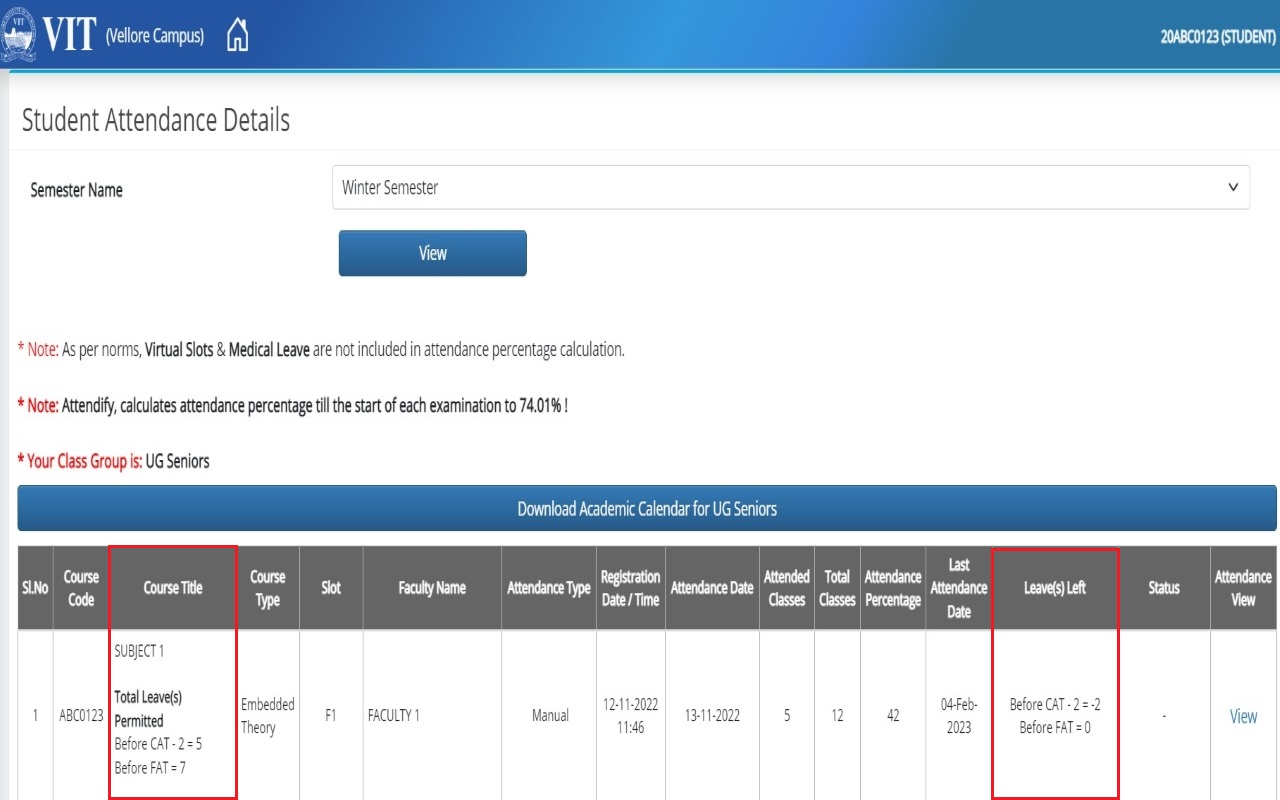
Task: Click the Faculty Name column header
Action: 432,588
